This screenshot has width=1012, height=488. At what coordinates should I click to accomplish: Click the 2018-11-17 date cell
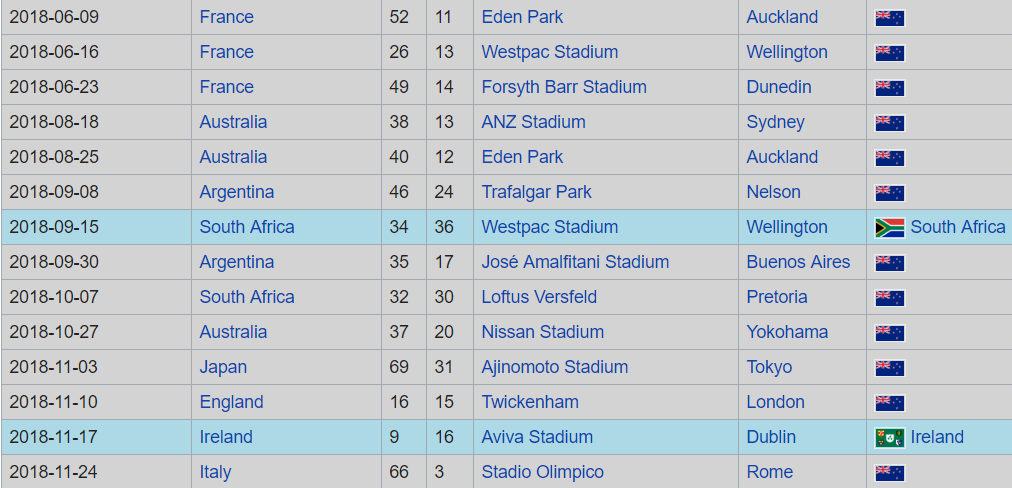point(54,437)
